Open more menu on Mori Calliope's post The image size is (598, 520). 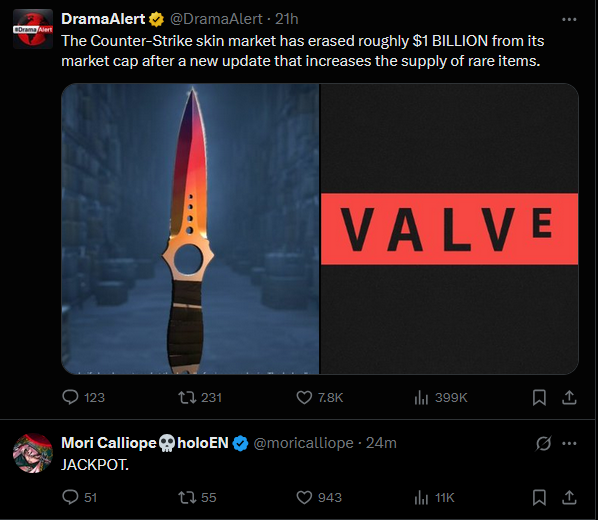tap(569, 443)
